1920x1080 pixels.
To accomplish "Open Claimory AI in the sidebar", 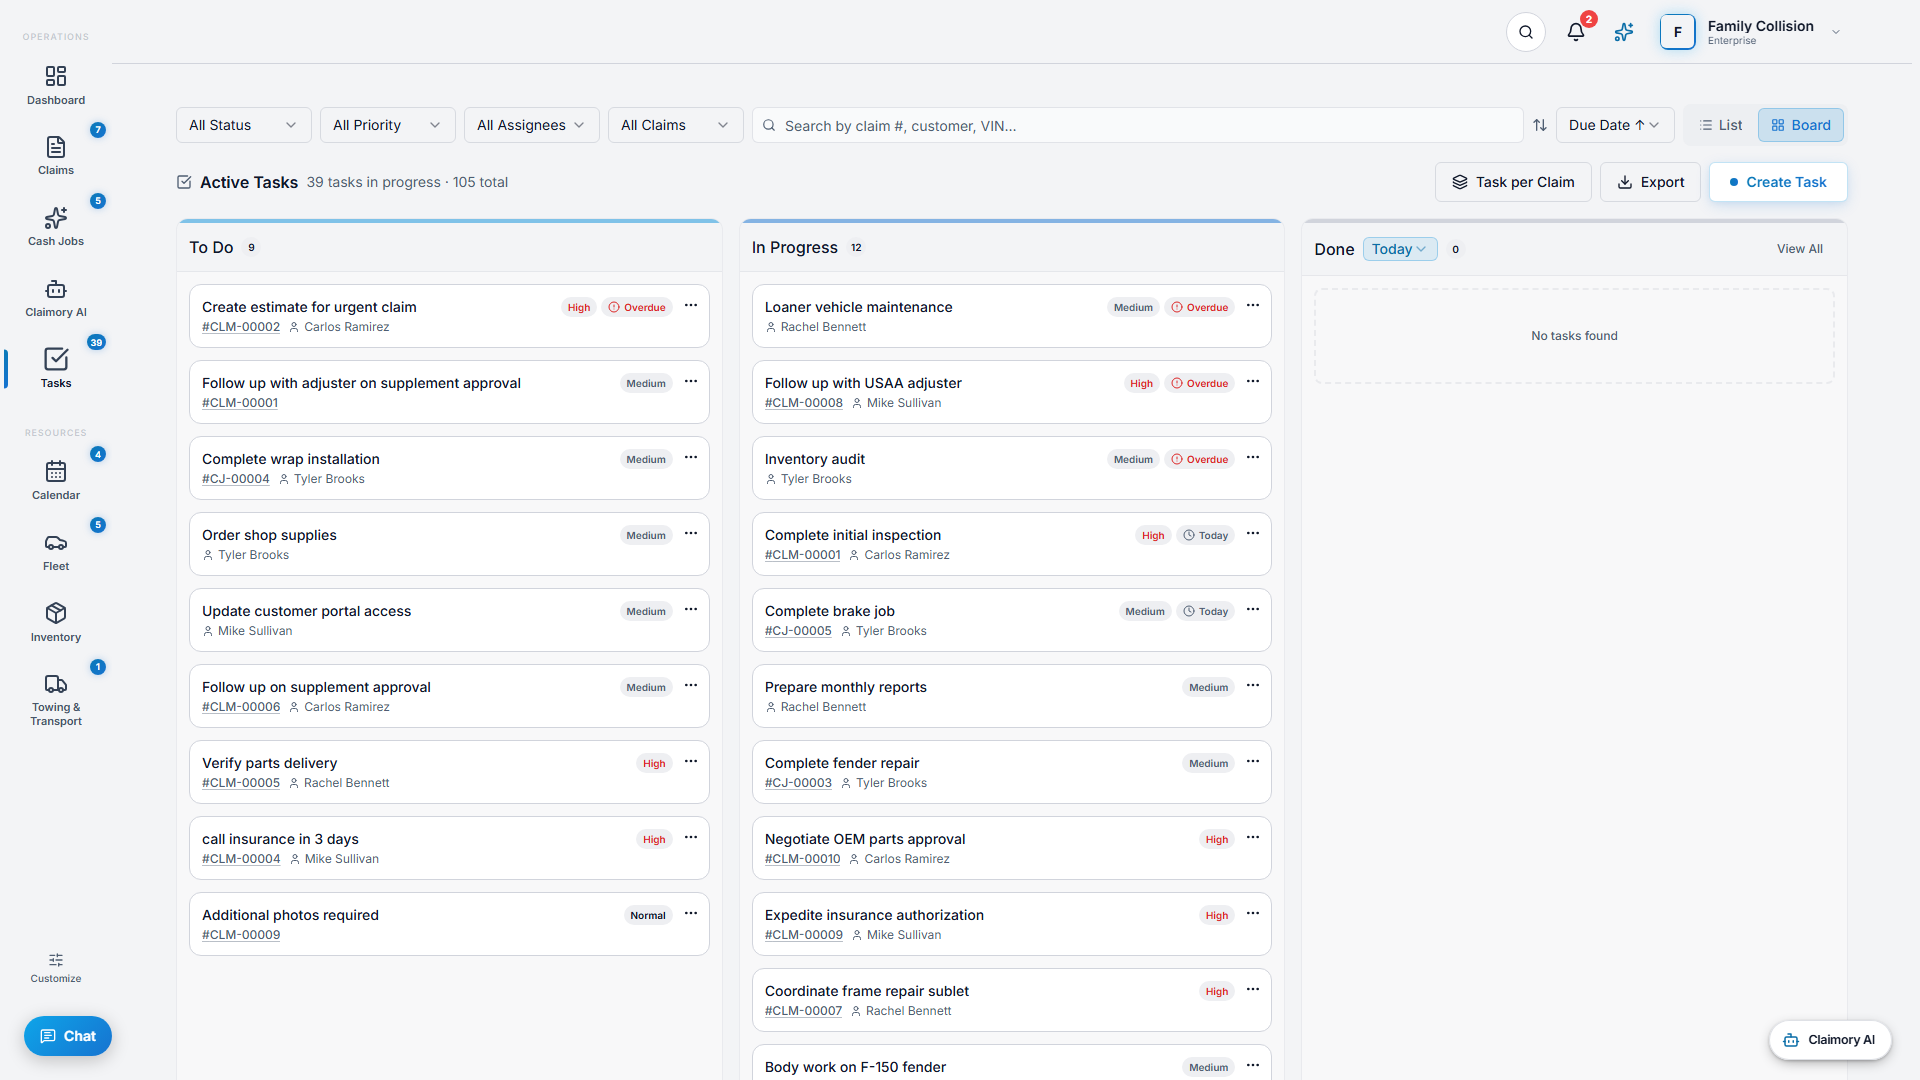I will [x=56, y=297].
